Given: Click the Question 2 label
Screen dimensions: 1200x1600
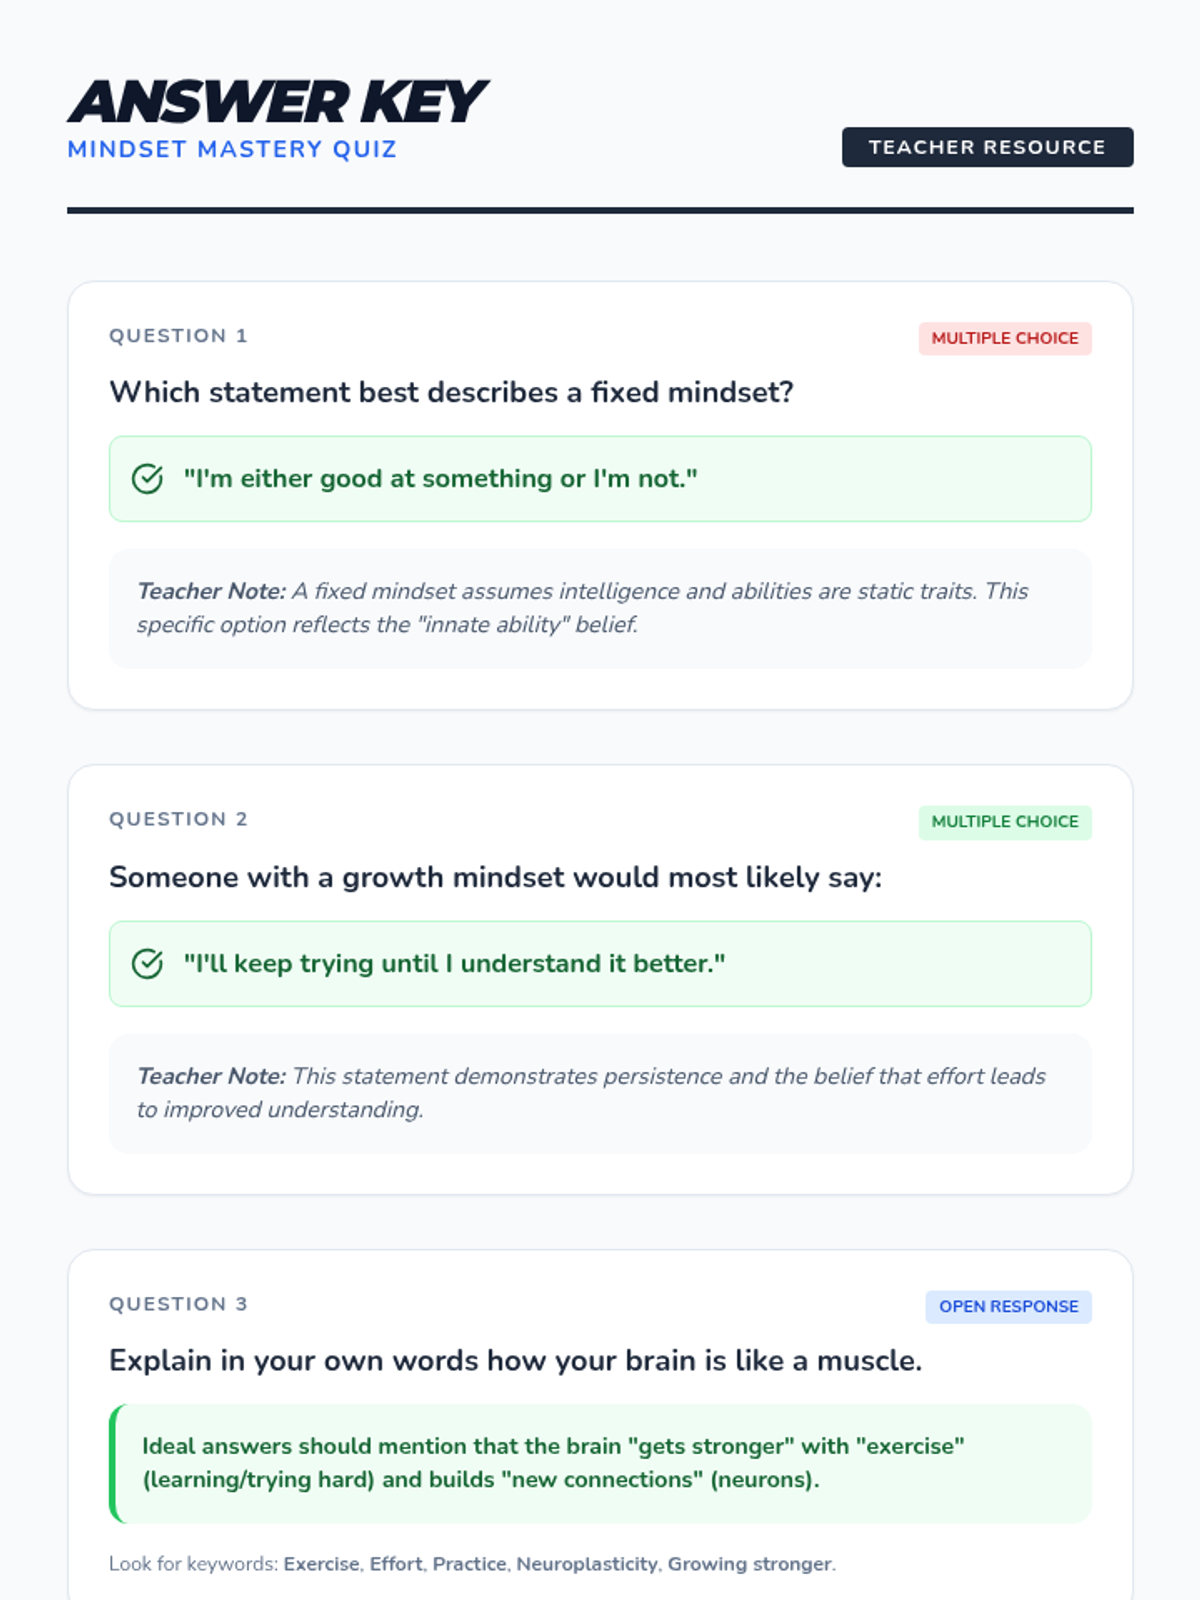Looking at the screenshot, I should point(178,820).
